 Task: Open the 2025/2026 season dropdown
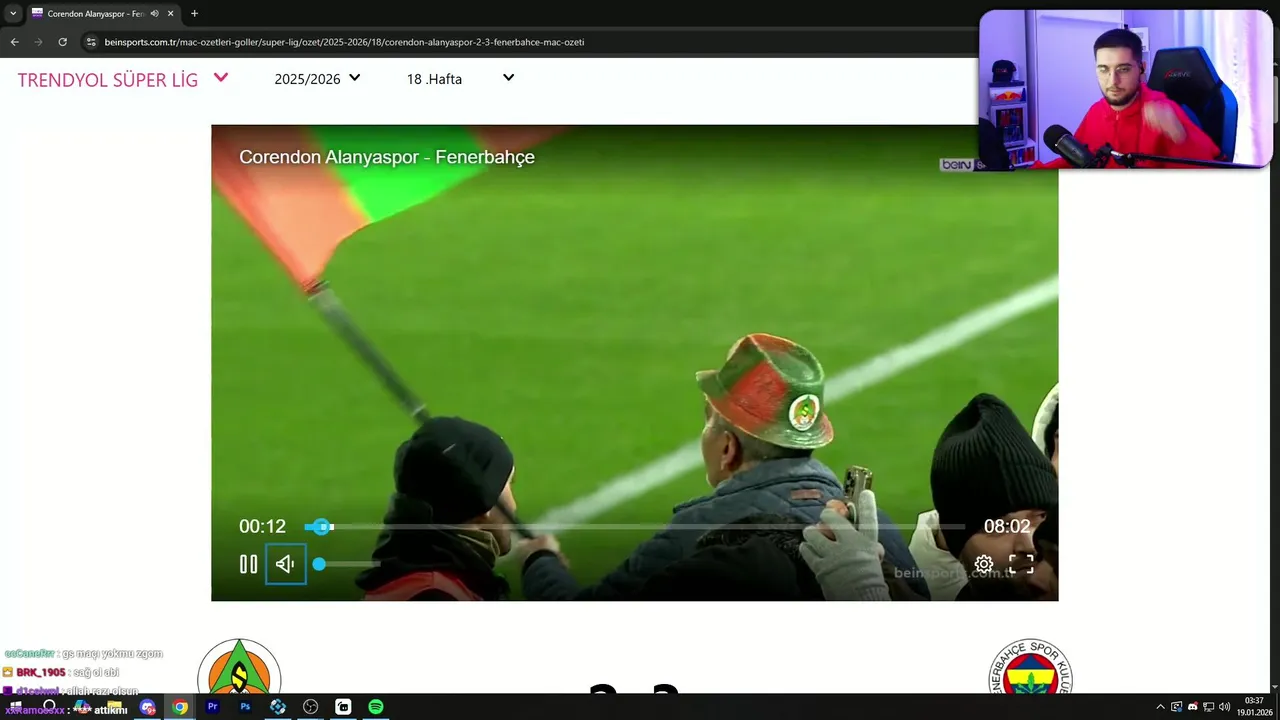[317, 79]
